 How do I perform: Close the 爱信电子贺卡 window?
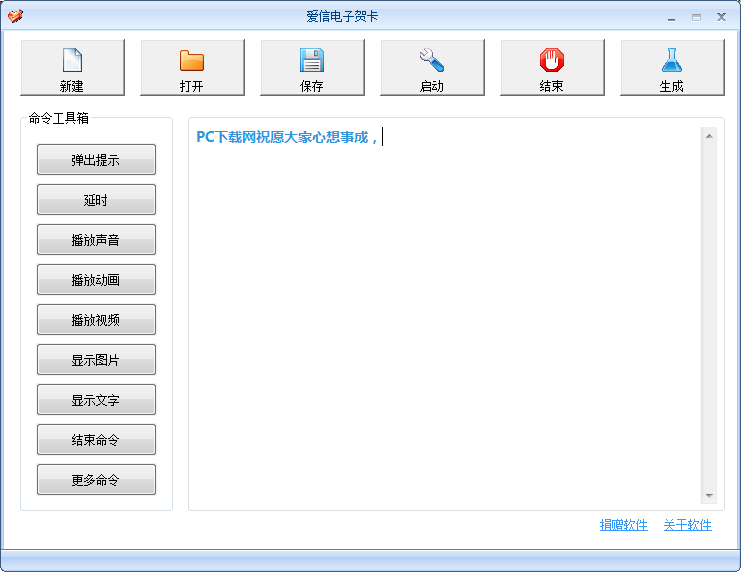coord(721,17)
